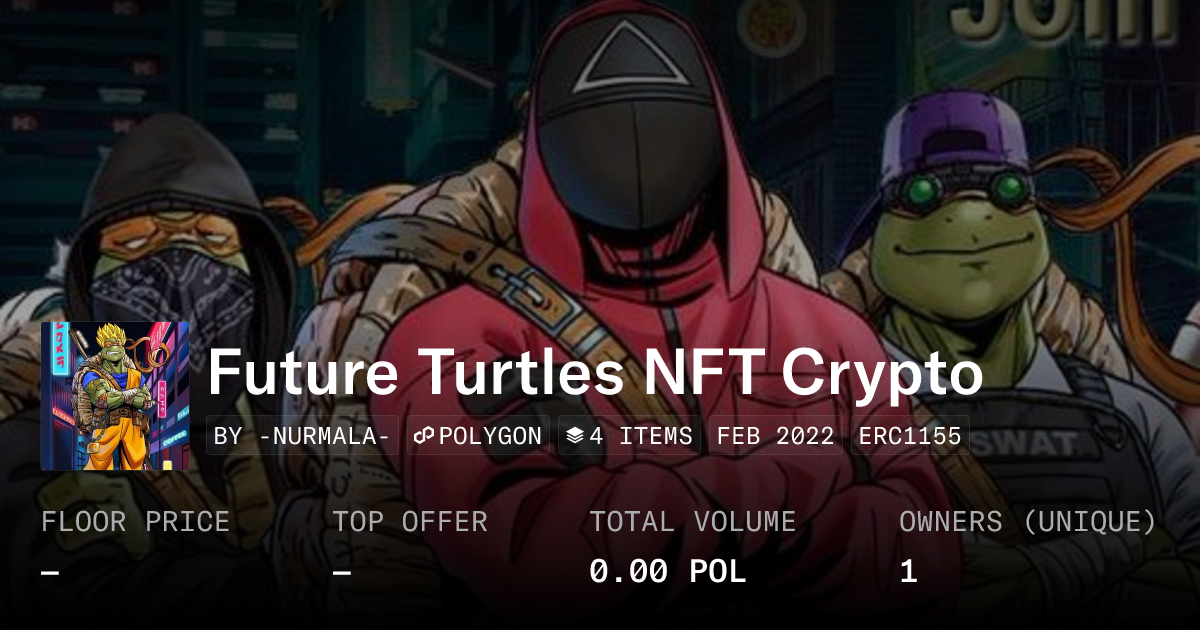Image resolution: width=1200 pixels, height=630 pixels.
Task: Click the FLOOR PRICE label
Action: (135, 522)
